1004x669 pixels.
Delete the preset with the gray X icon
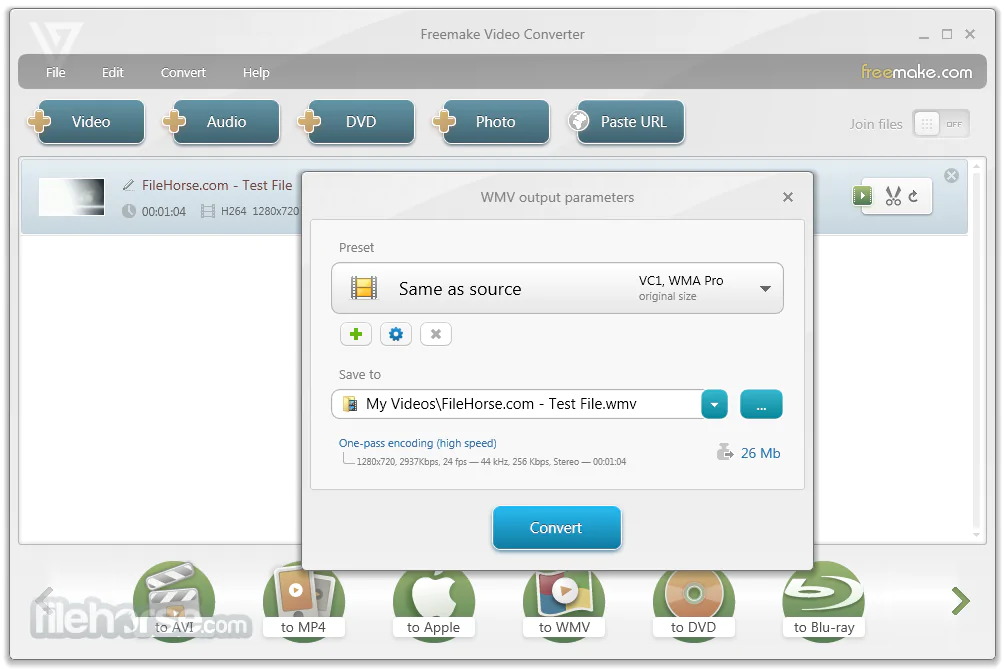[x=435, y=334]
